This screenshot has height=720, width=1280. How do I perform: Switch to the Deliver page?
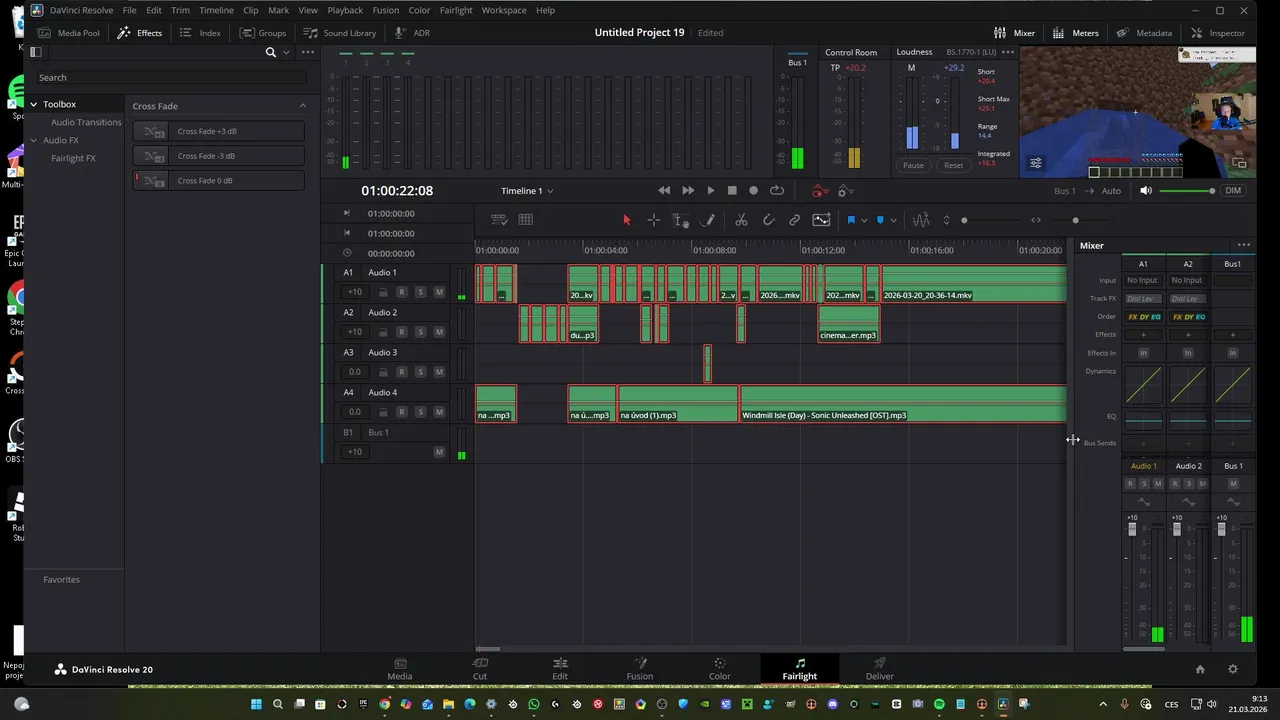click(880, 669)
